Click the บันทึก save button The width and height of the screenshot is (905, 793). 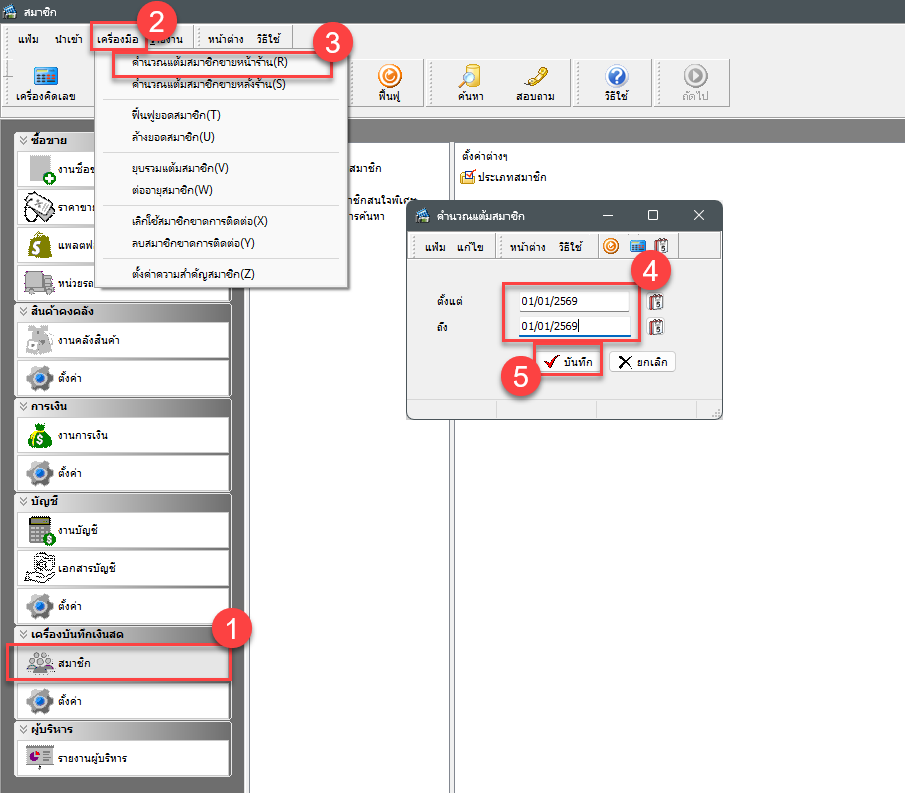[x=569, y=362]
